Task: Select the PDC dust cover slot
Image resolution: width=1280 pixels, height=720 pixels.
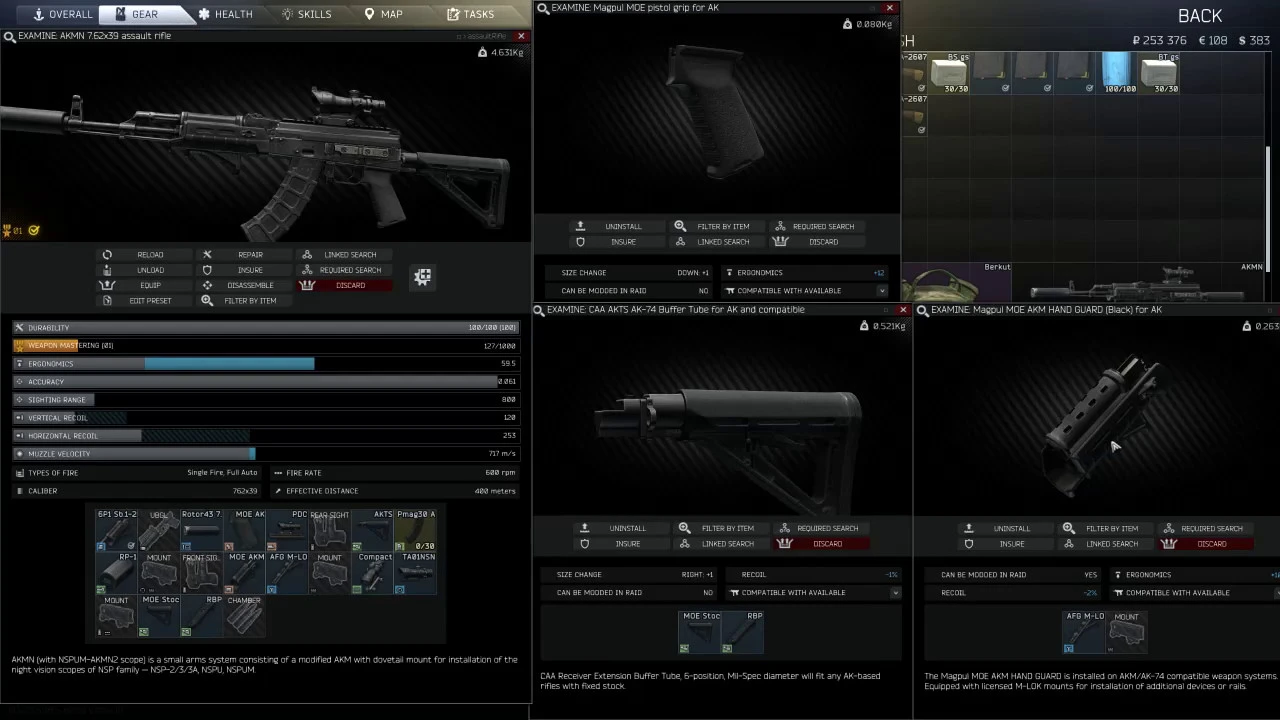Action: [287, 530]
